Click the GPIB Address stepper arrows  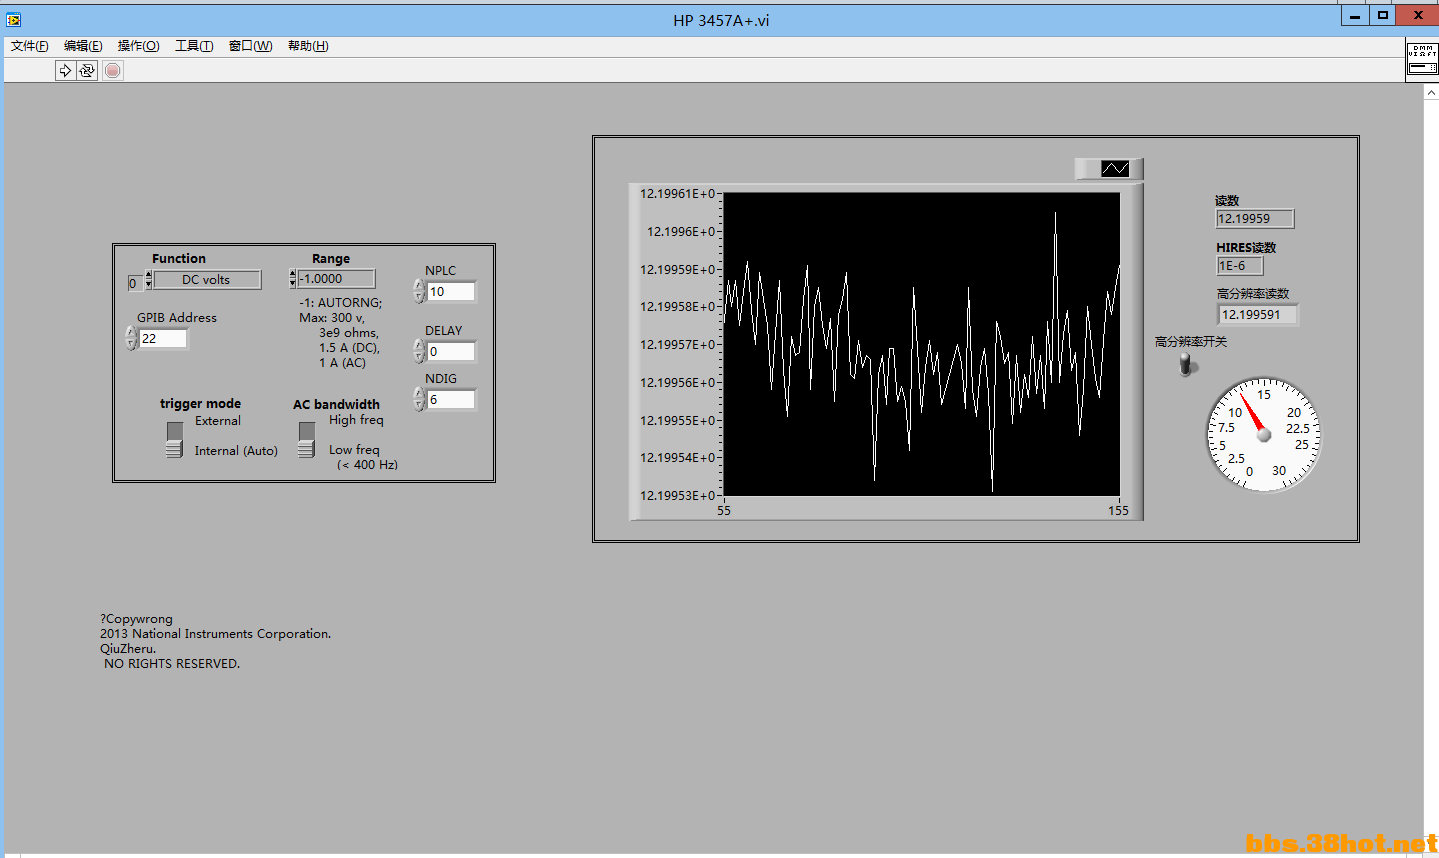(x=132, y=338)
